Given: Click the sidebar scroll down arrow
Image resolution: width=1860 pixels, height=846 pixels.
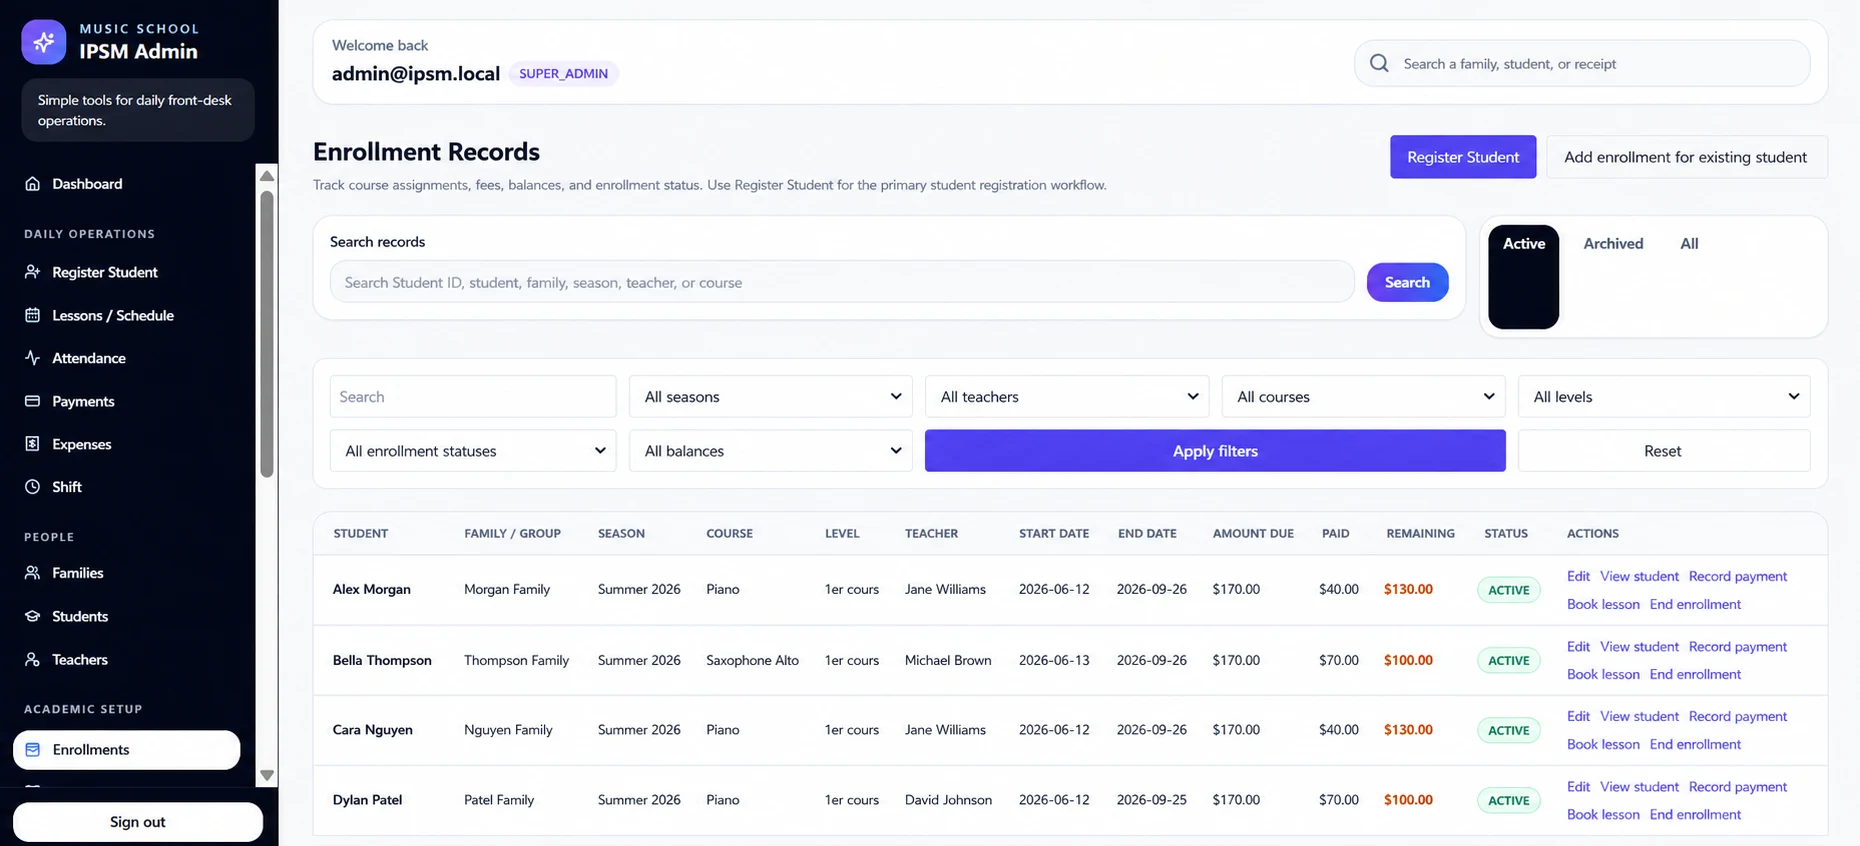Looking at the screenshot, I should pos(267,775).
